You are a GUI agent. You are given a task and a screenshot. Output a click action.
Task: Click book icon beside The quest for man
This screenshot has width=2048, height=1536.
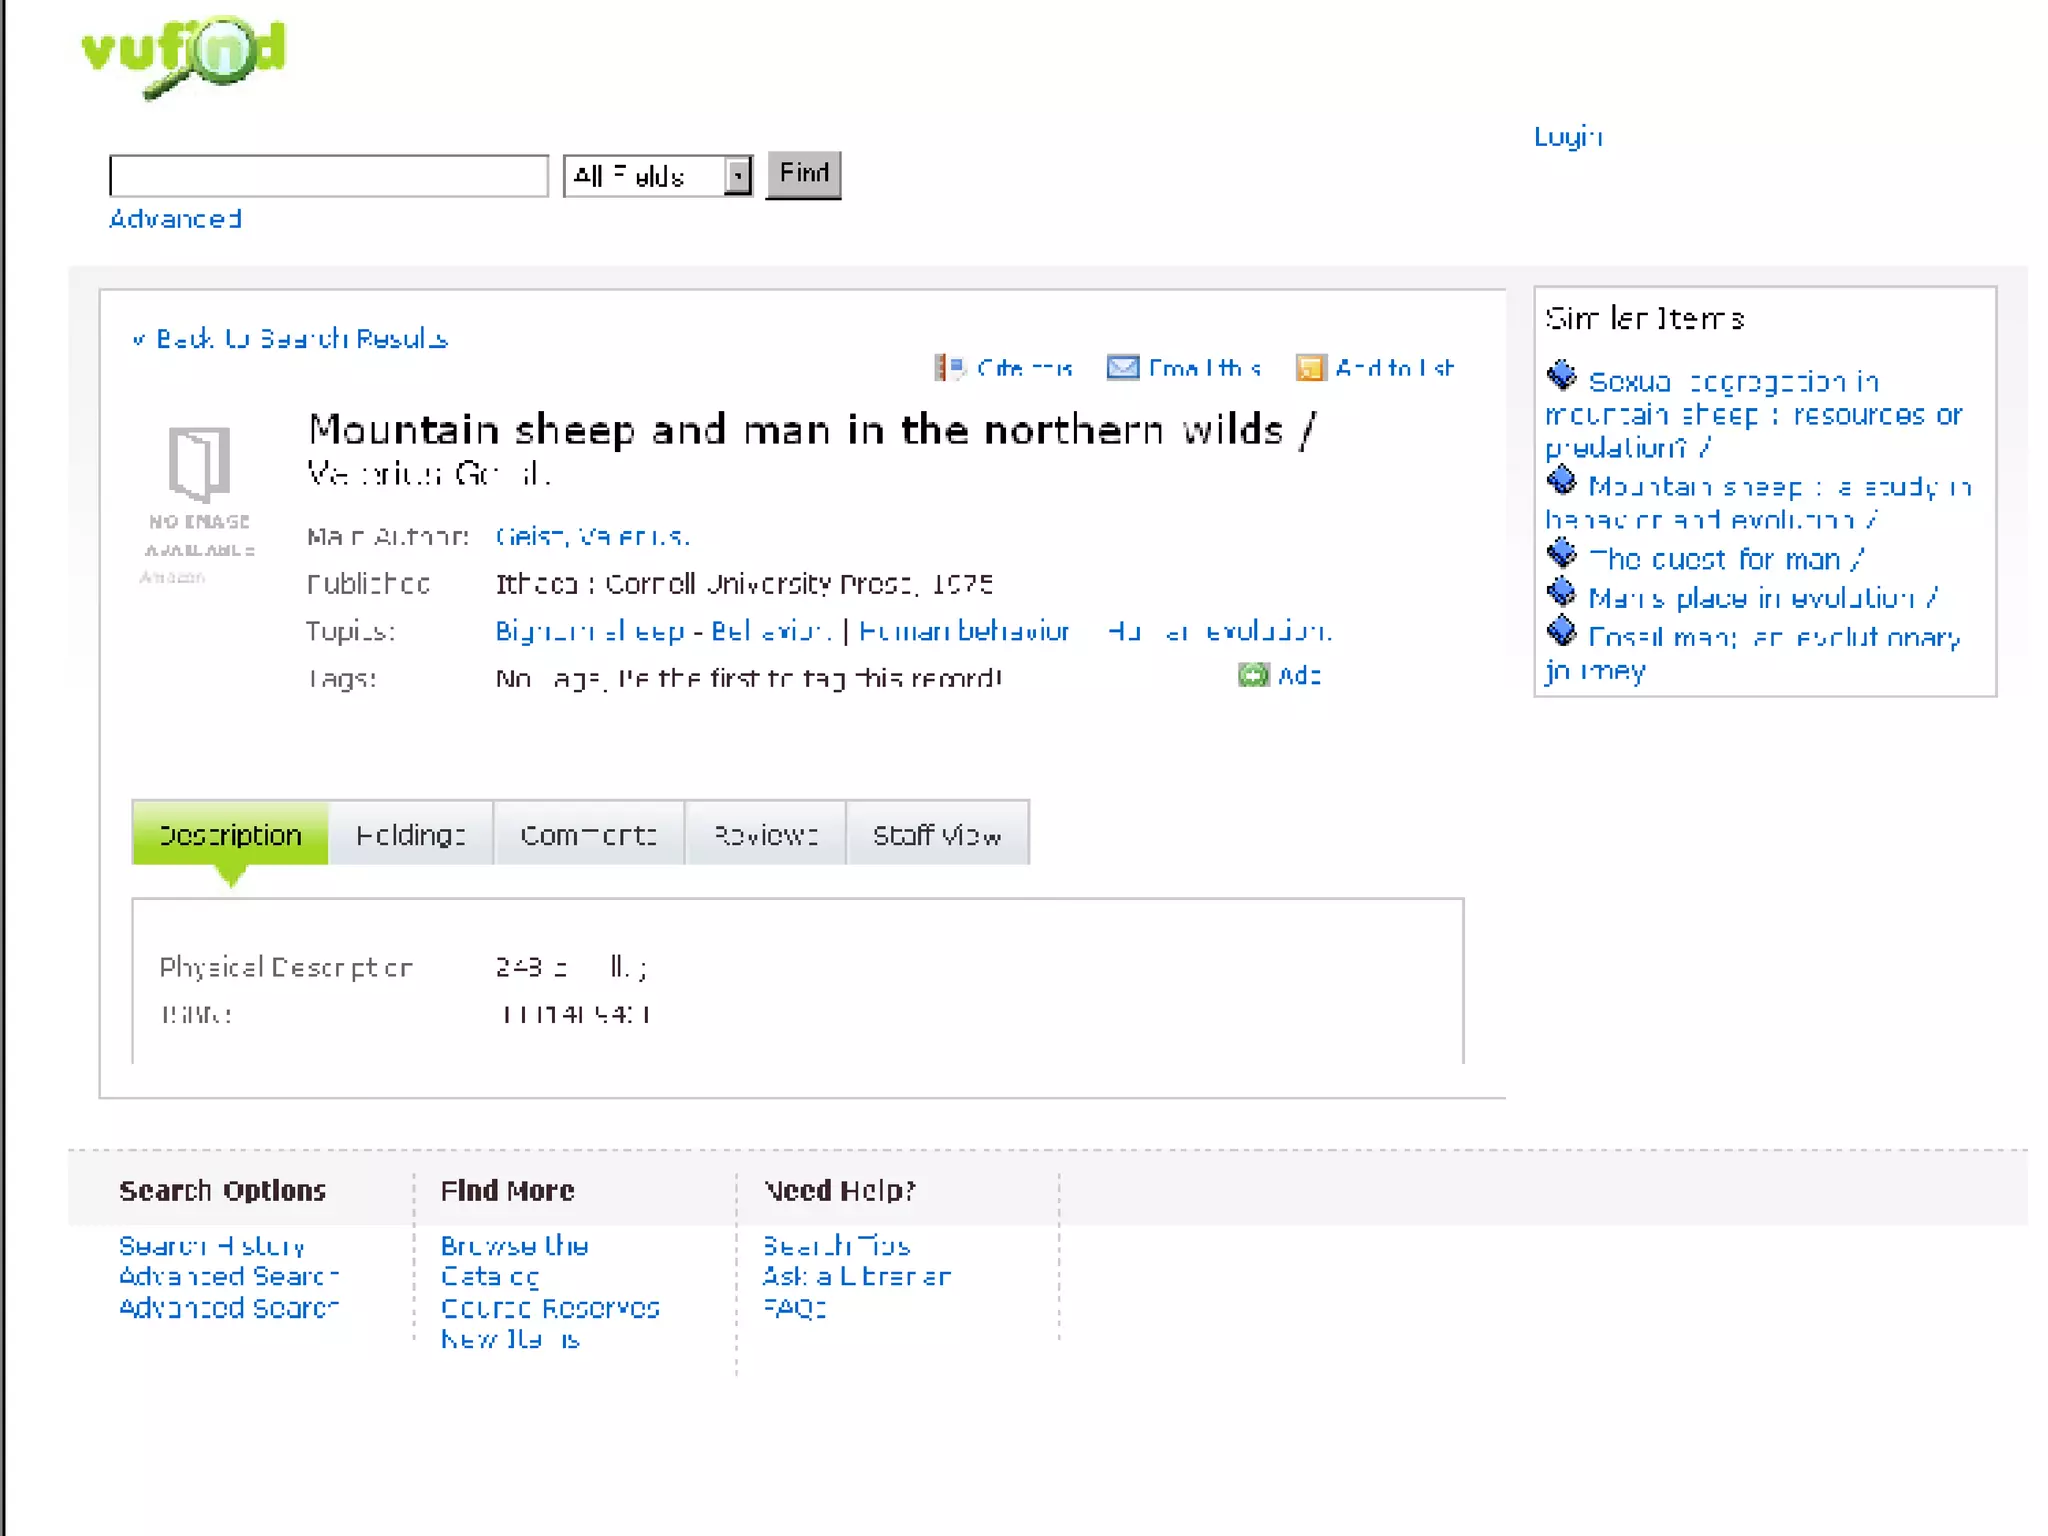point(1561,554)
